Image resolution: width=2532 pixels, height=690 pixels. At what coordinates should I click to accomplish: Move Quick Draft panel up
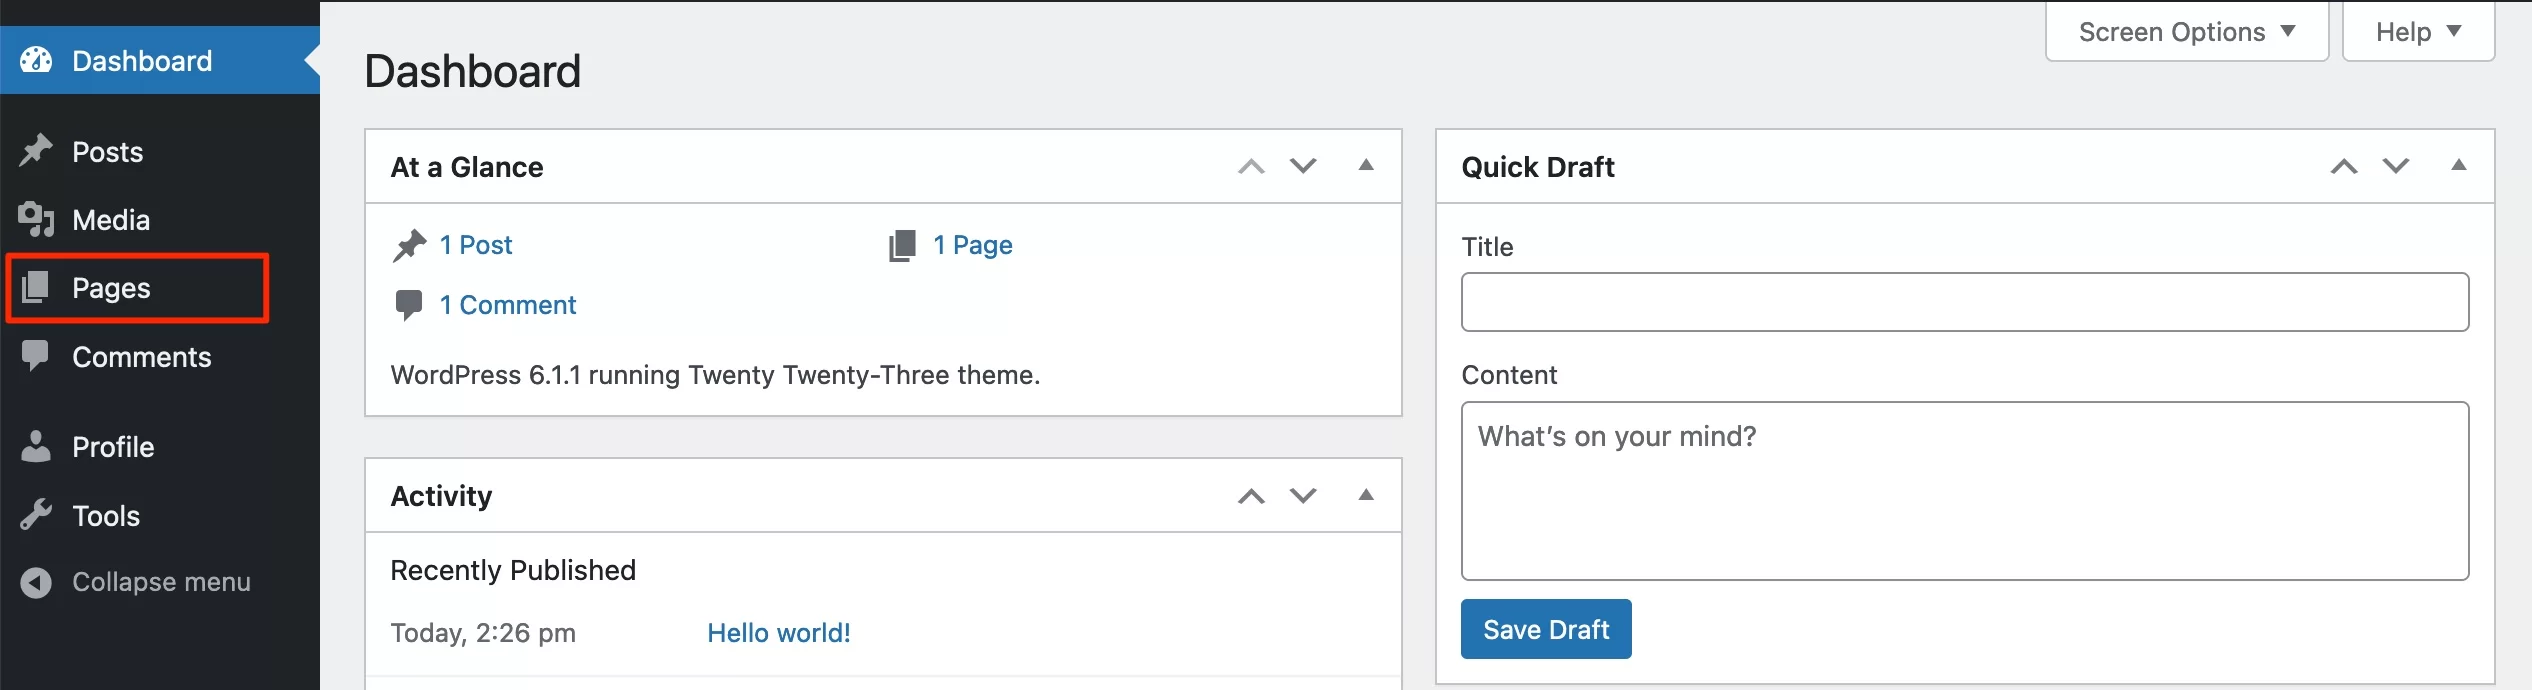click(x=2344, y=166)
